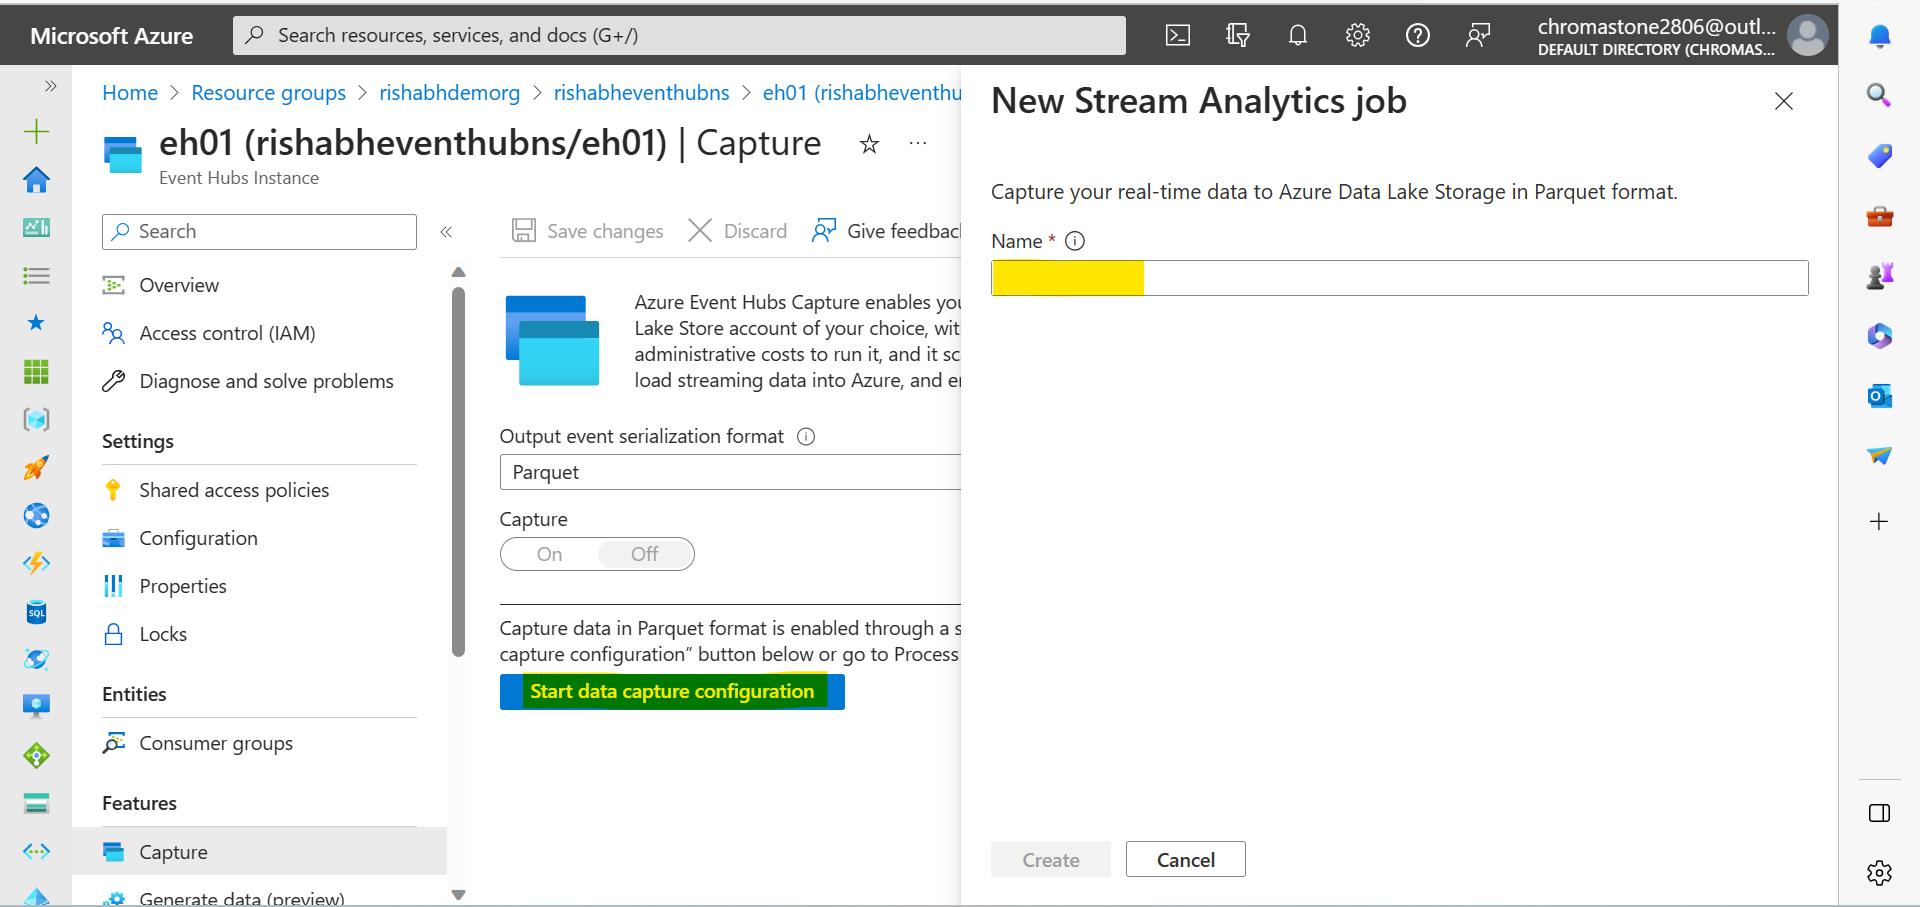The height and width of the screenshot is (907, 1920).
Task: Open the Help question mark icon
Action: click(1418, 36)
